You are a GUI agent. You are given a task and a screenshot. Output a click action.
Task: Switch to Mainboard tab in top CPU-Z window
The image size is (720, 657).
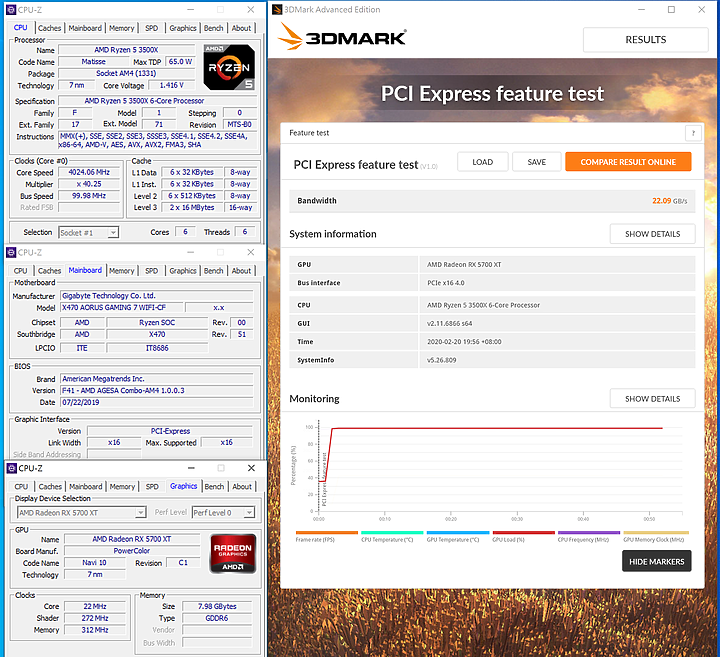pos(85,28)
